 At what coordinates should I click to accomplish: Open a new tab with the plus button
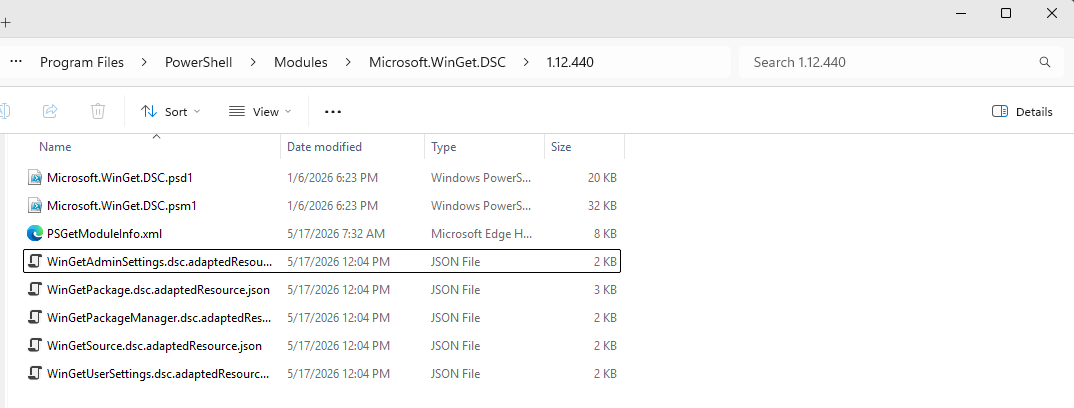pyautogui.click(x=5, y=21)
